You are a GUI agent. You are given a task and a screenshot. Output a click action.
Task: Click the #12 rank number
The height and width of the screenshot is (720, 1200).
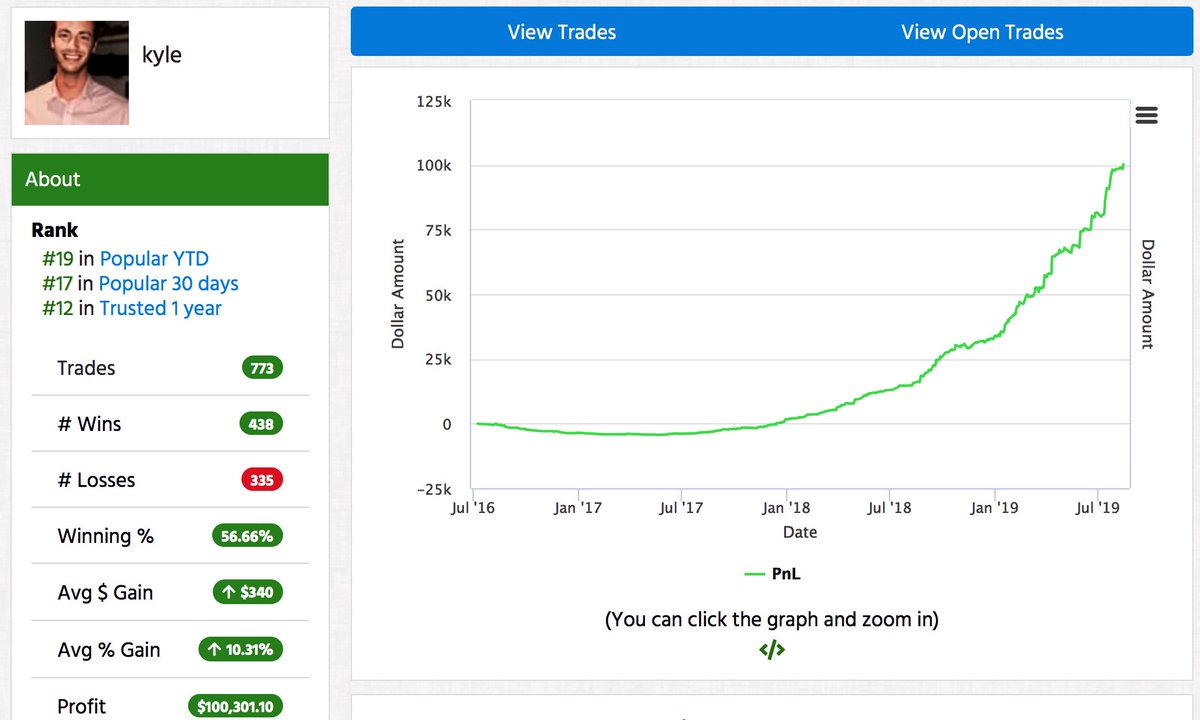coord(58,308)
